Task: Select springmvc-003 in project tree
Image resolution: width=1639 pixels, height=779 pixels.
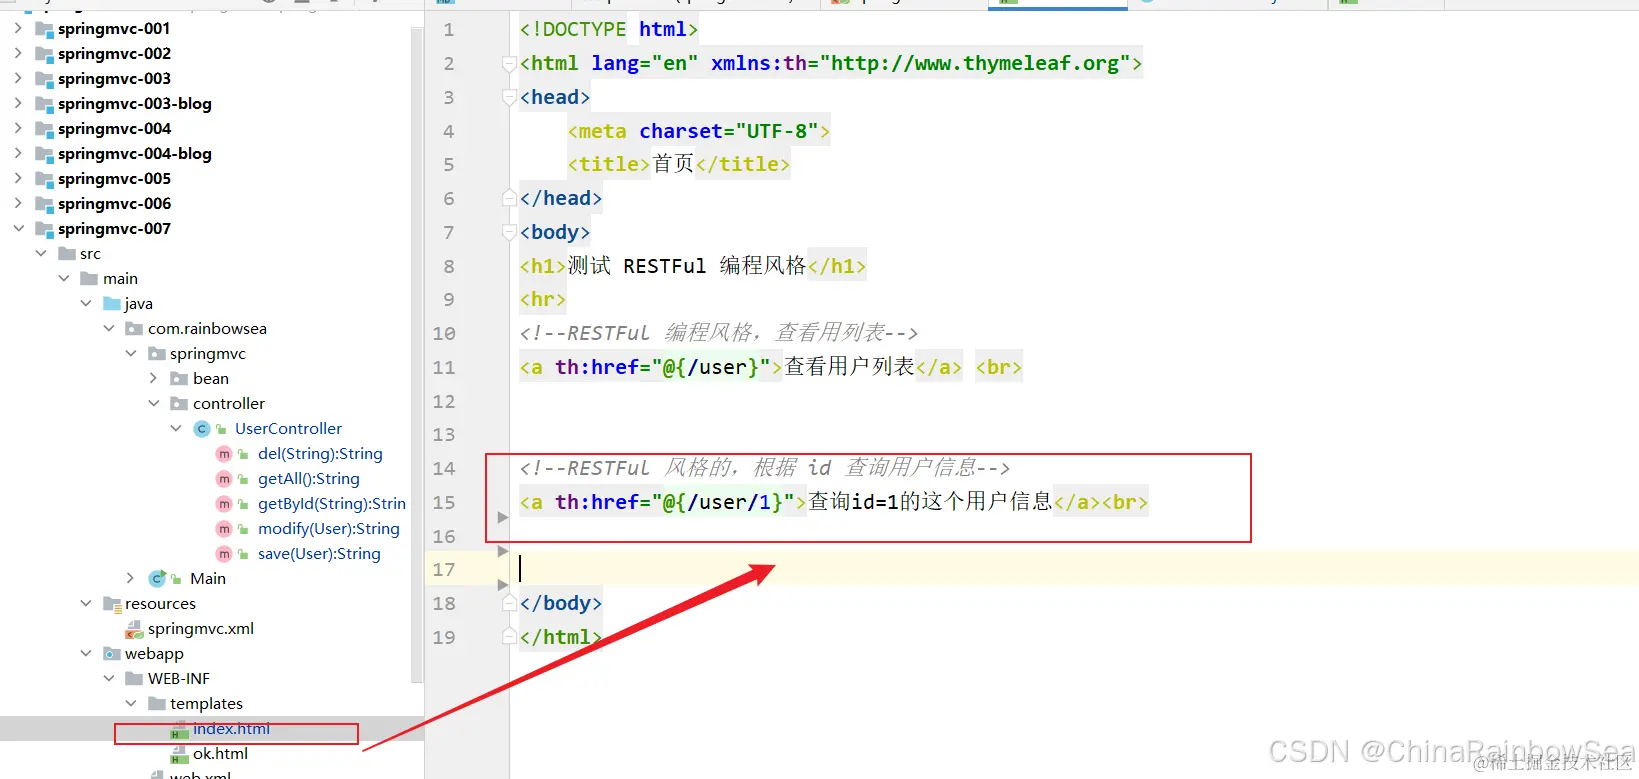Action: tap(114, 78)
